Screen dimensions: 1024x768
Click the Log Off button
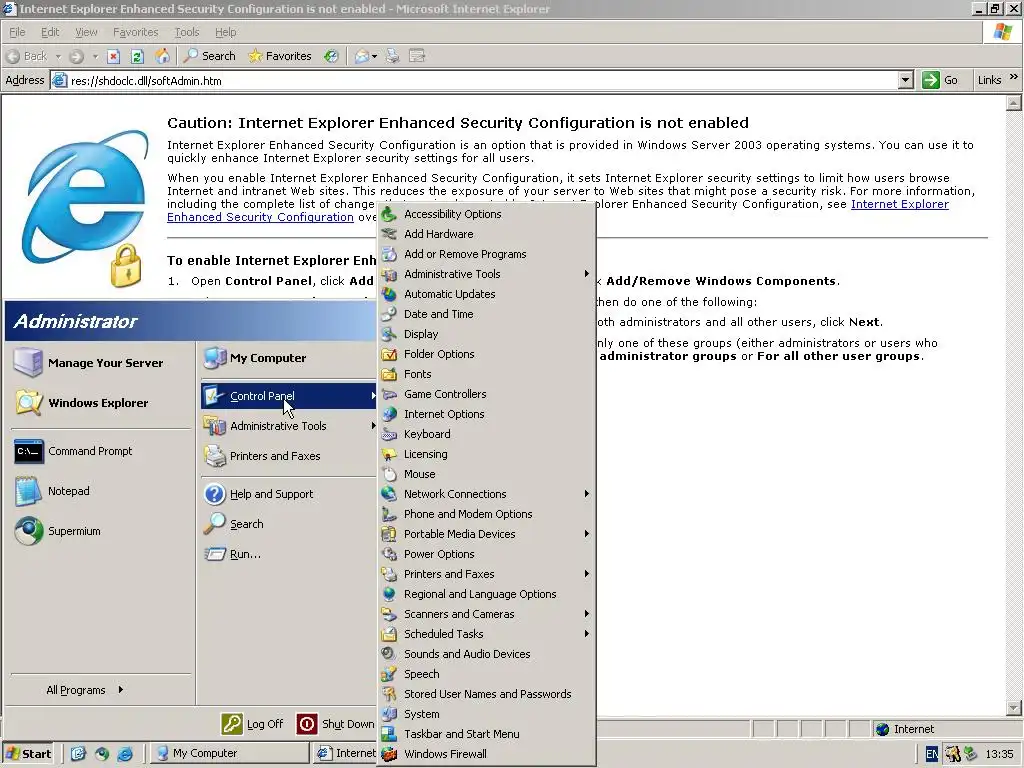tap(252, 724)
